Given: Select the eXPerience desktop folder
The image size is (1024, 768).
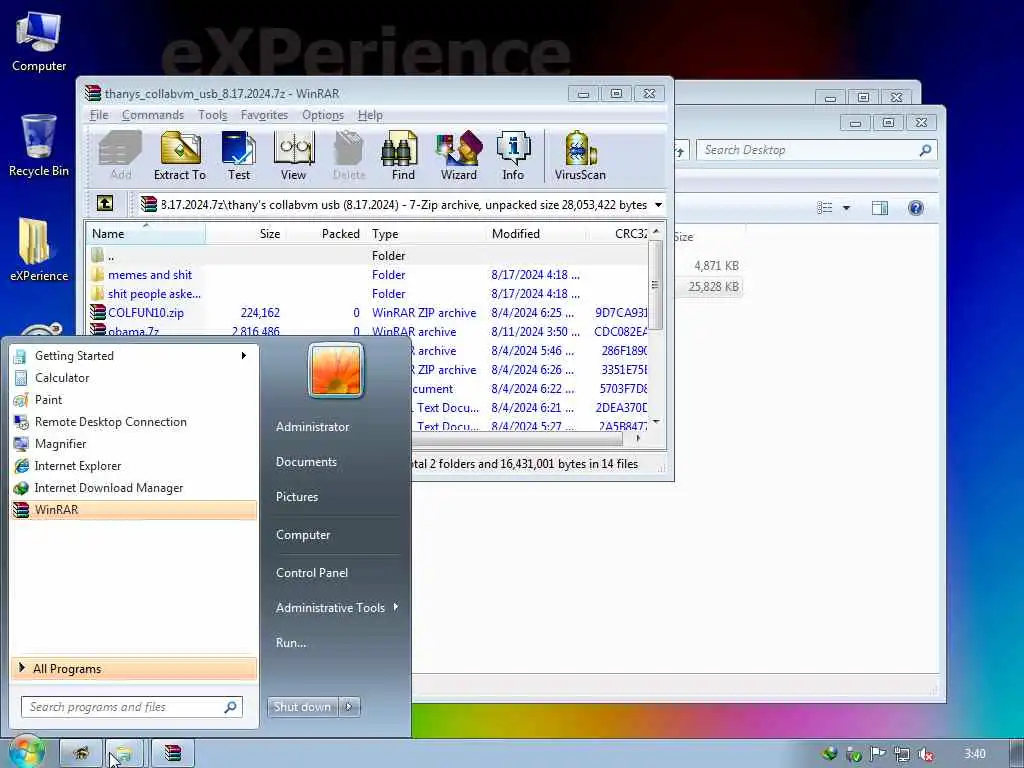Looking at the screenshot, I should pyautogui.click(x=39, y=249).
